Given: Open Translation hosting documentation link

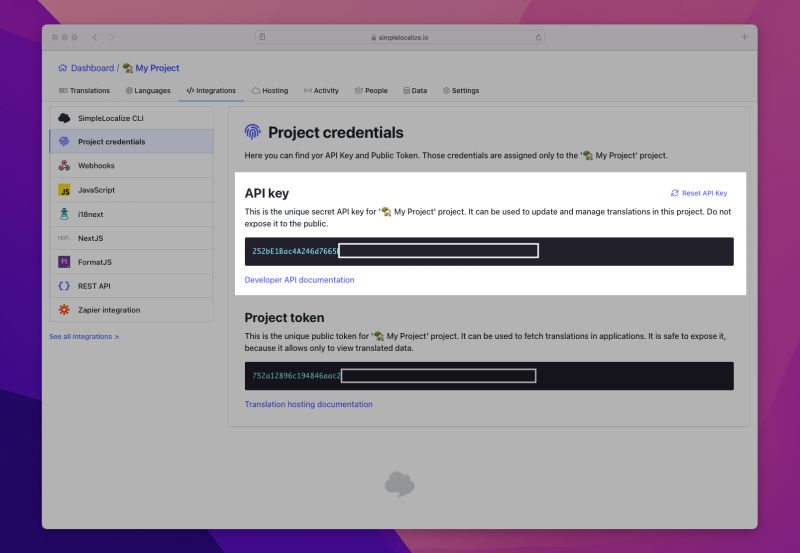Looking at the screenshot, I should pos(308,404).
